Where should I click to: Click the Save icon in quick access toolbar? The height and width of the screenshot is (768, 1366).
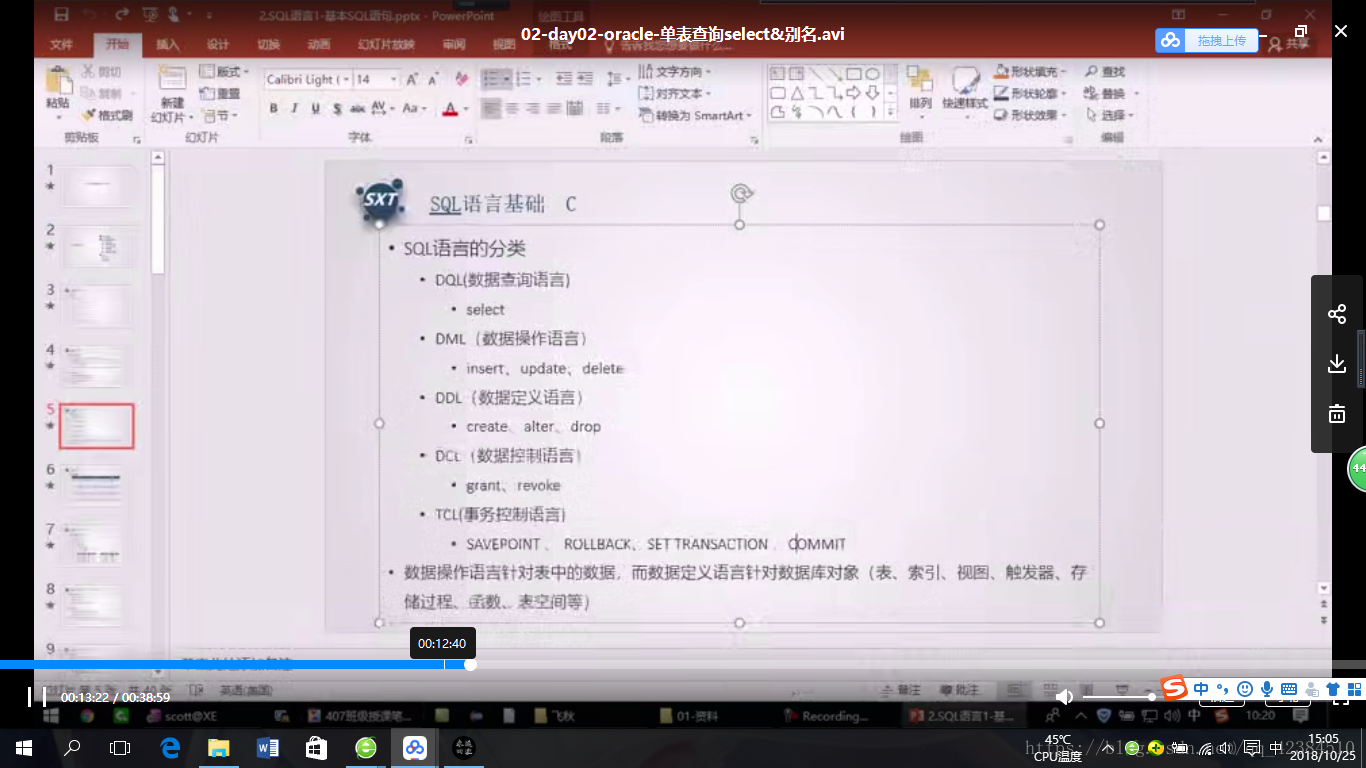tap(61, 14)
